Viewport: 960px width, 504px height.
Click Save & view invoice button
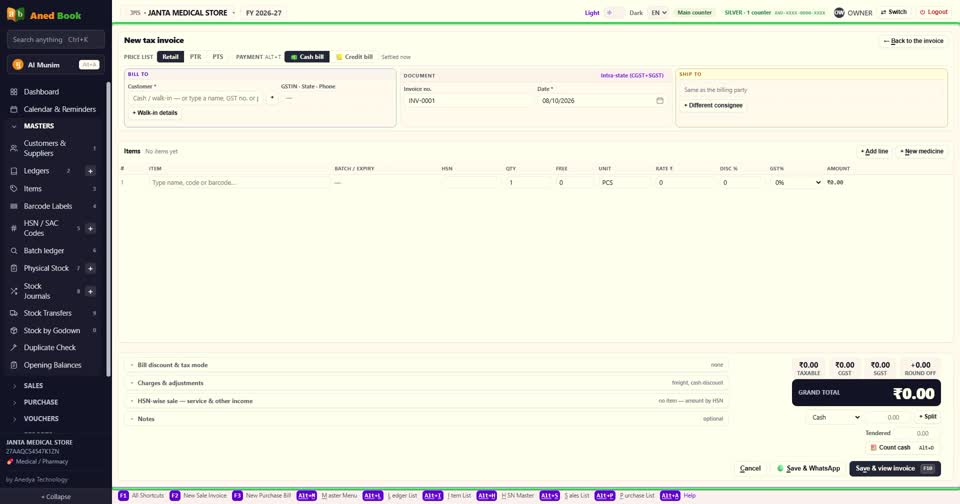(x=894, y=468)
